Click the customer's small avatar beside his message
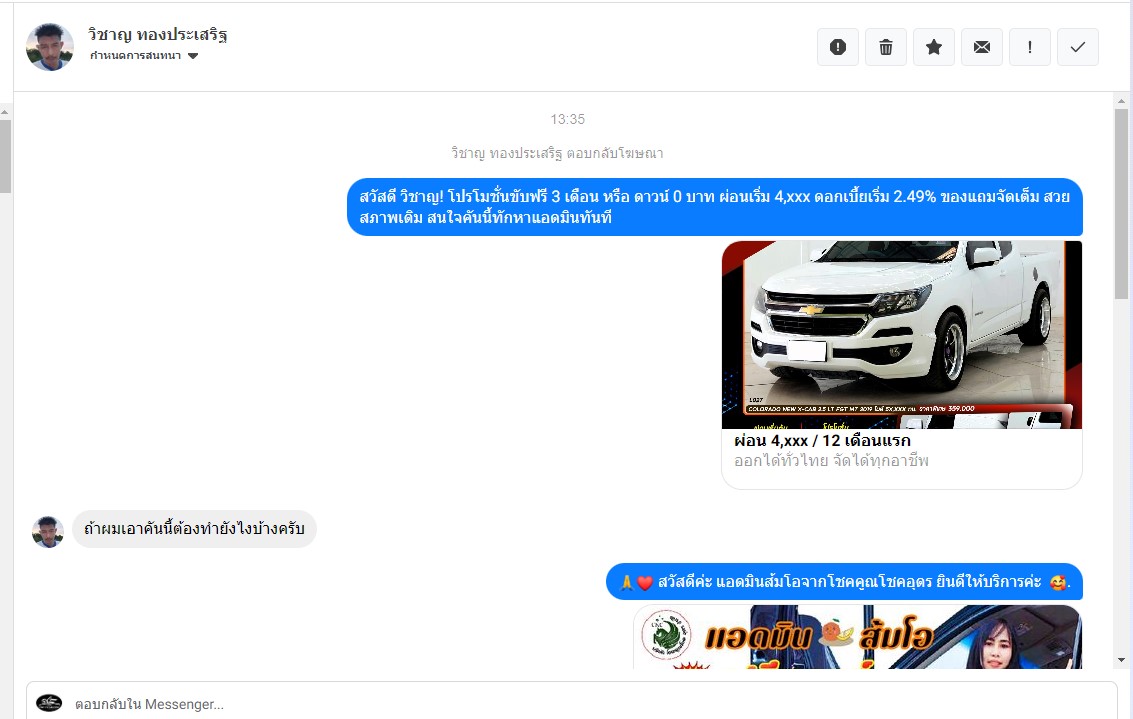1133x719 pixels. (x=48, y=532)
